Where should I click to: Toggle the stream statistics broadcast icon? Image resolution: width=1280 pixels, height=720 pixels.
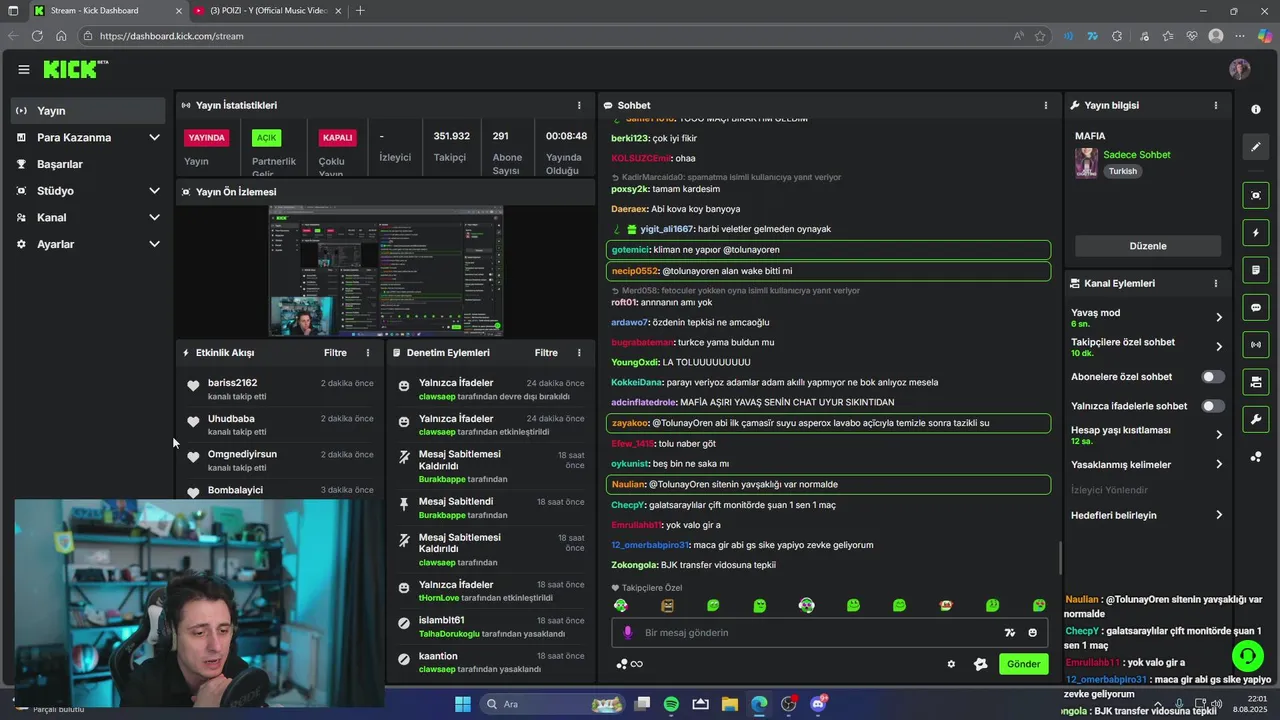[x=1256, y=345]
